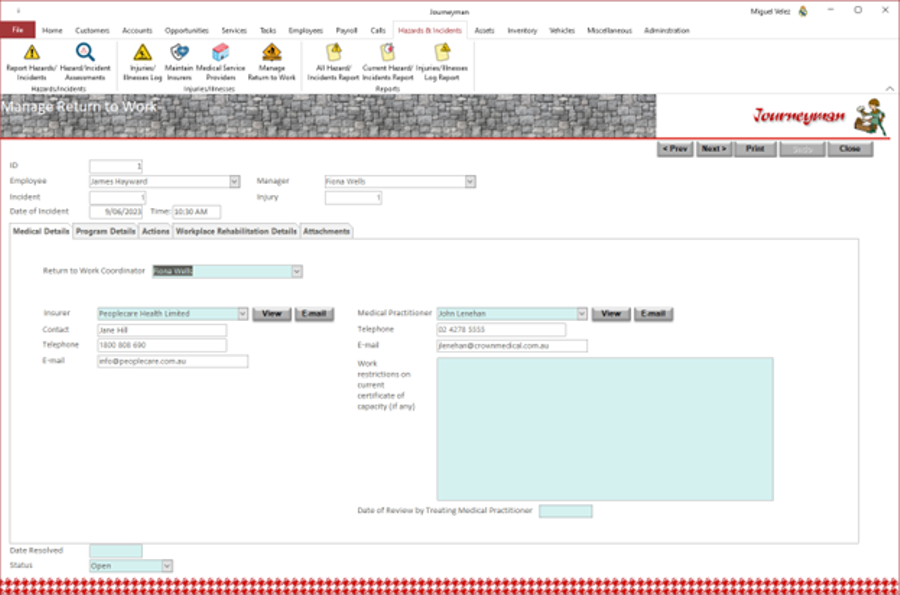E-mail the medical practitioner
Image resolution: width=900 pixels, height=595 pixels.
[653, 314]
